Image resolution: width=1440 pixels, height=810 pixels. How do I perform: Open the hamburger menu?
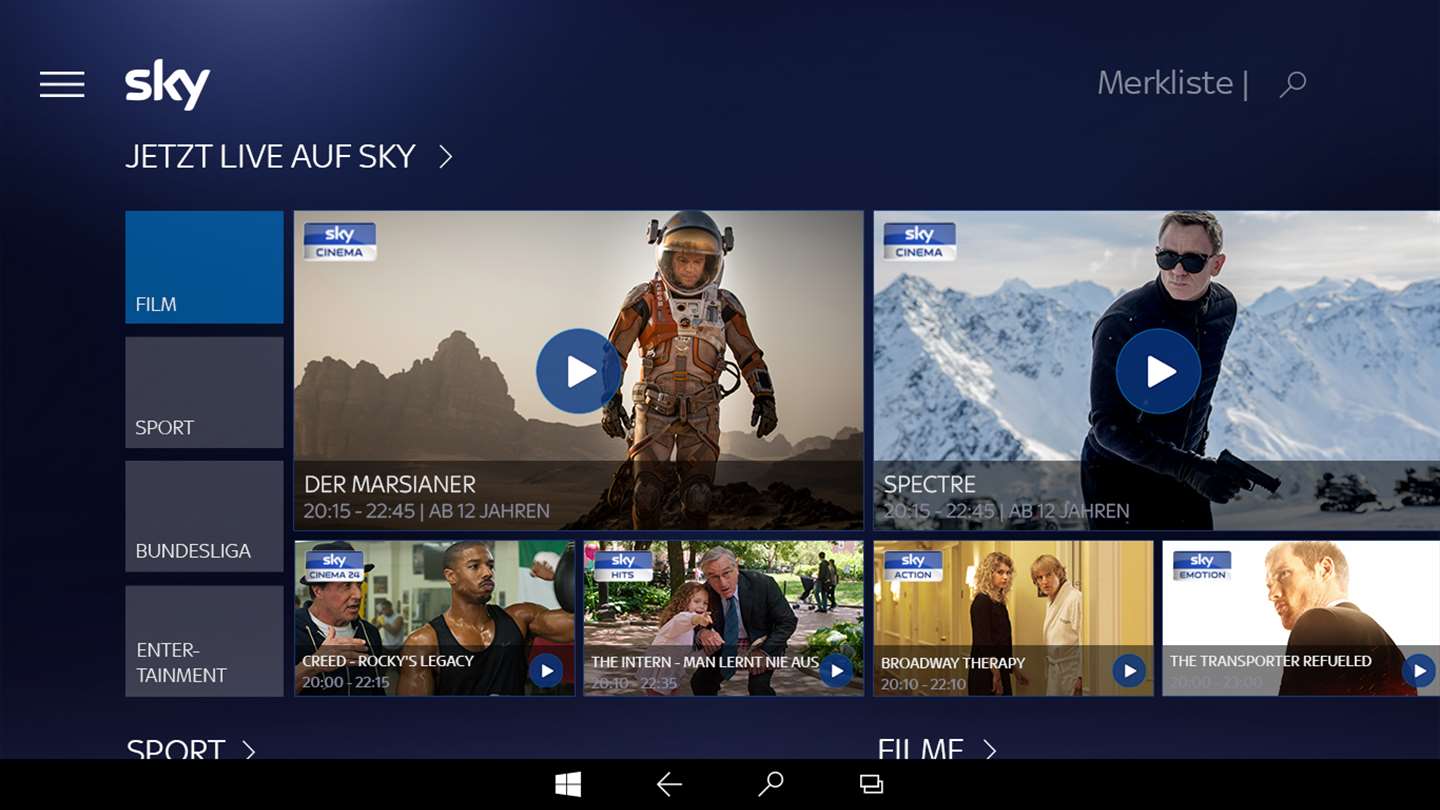tap(62, 84)
